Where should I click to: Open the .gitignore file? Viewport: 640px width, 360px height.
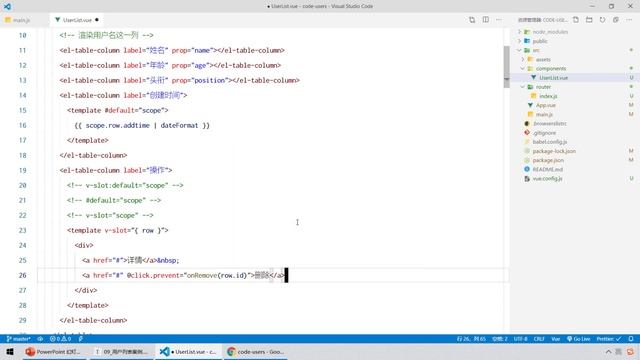point(544,133)
